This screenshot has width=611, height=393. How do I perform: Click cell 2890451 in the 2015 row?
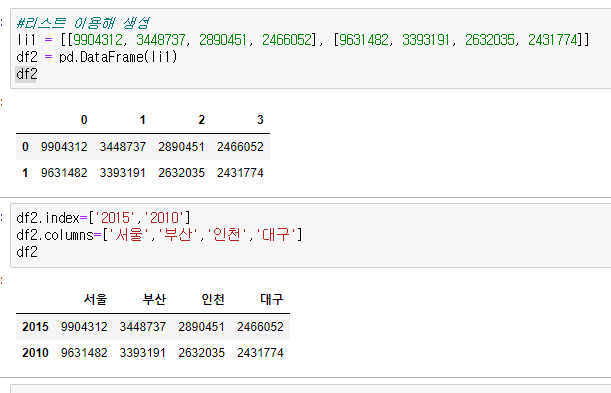click(201, 327)
